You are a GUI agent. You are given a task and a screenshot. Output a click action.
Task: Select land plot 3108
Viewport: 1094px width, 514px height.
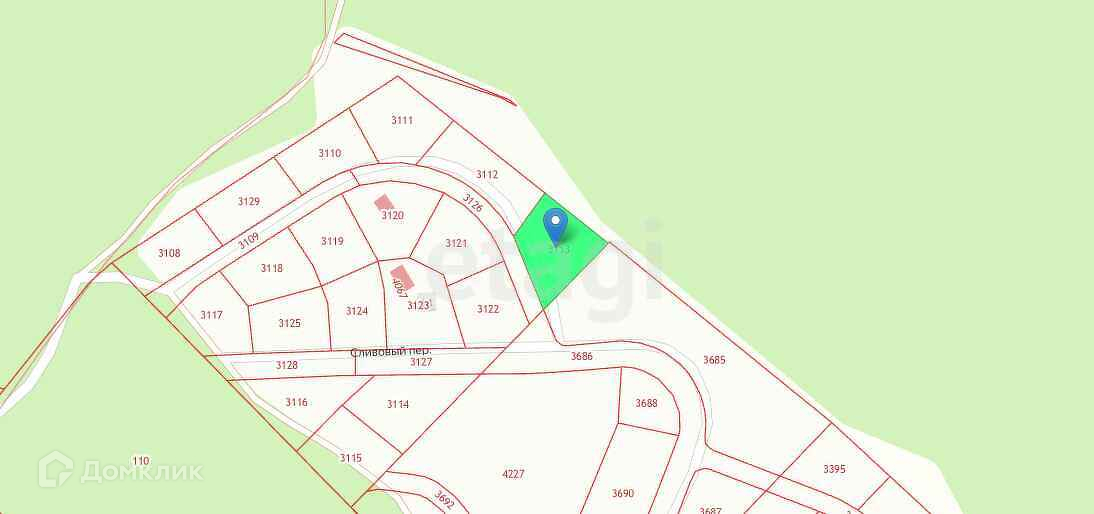tap(169, 253)
